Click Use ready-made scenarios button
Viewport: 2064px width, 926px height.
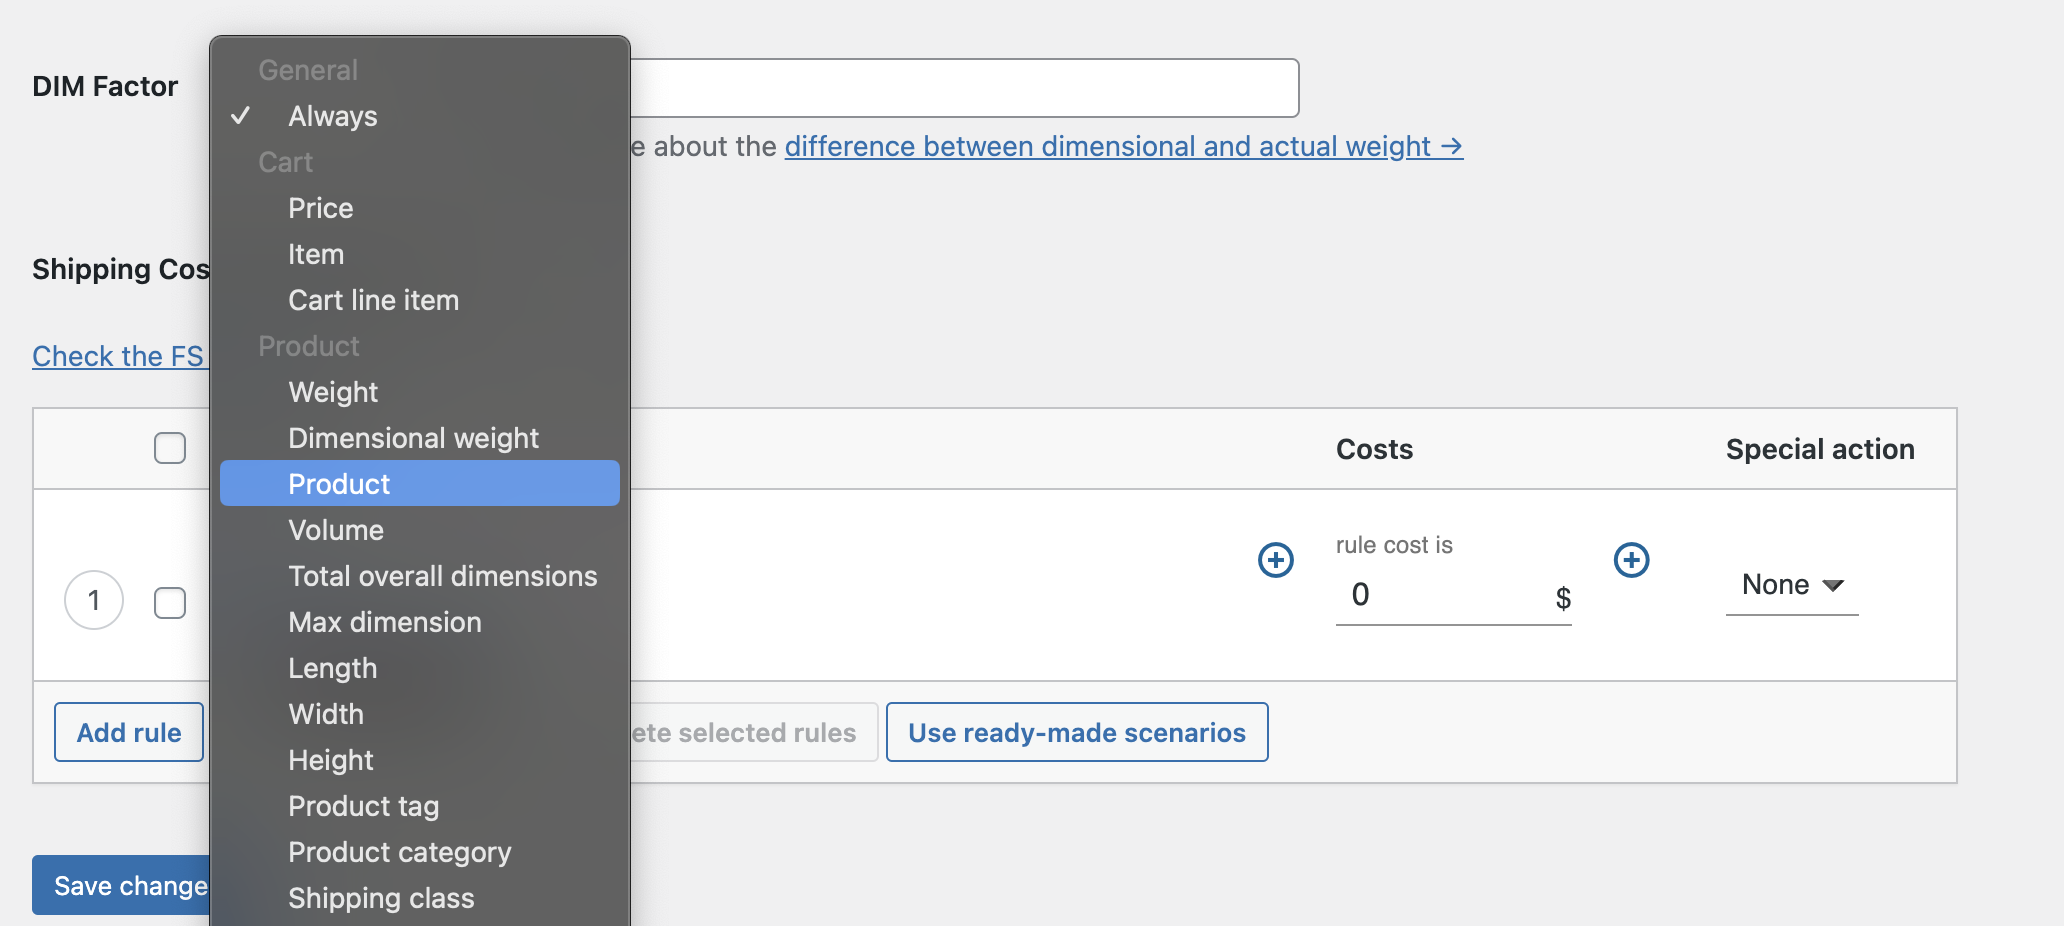(1076, 732)
